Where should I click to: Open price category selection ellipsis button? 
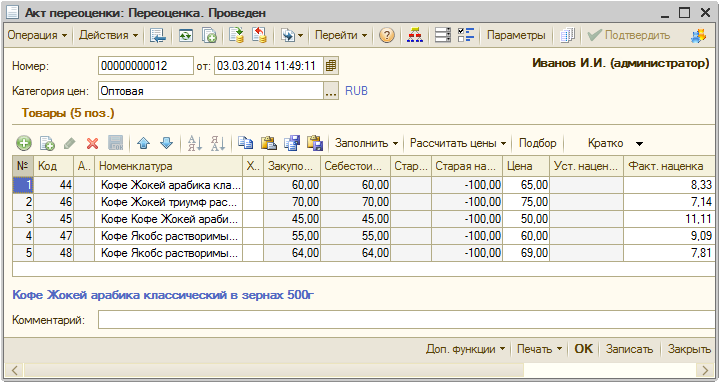[x=331, y=91]
